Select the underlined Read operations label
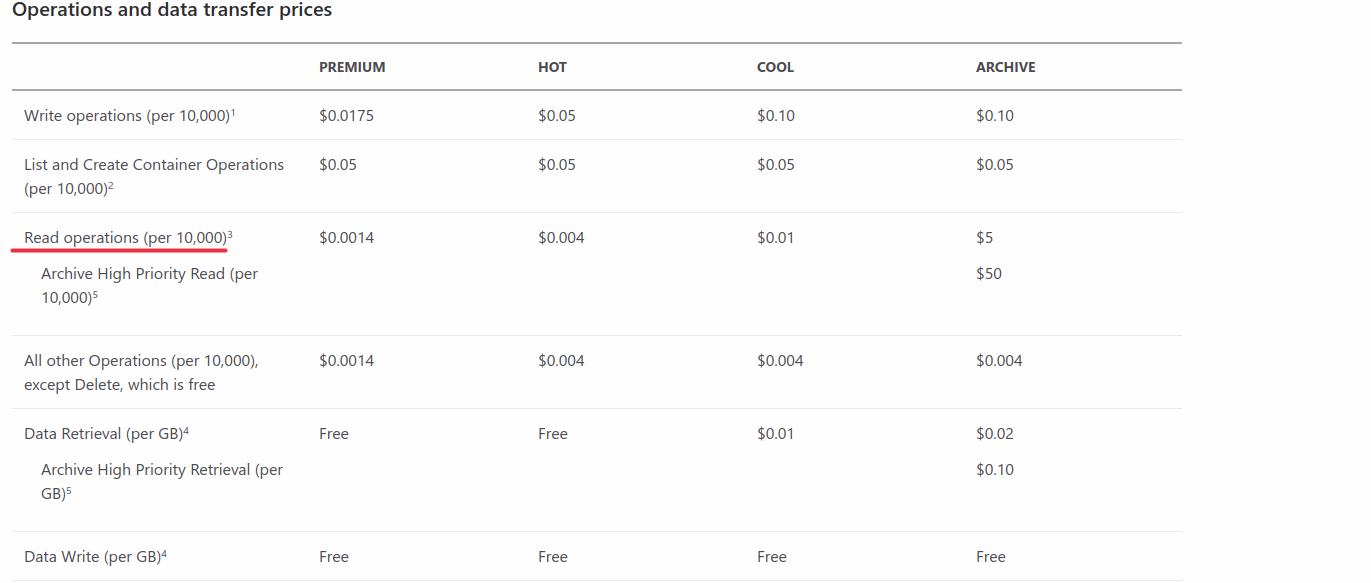This screenshot has width=1371, height=583. 125,238
